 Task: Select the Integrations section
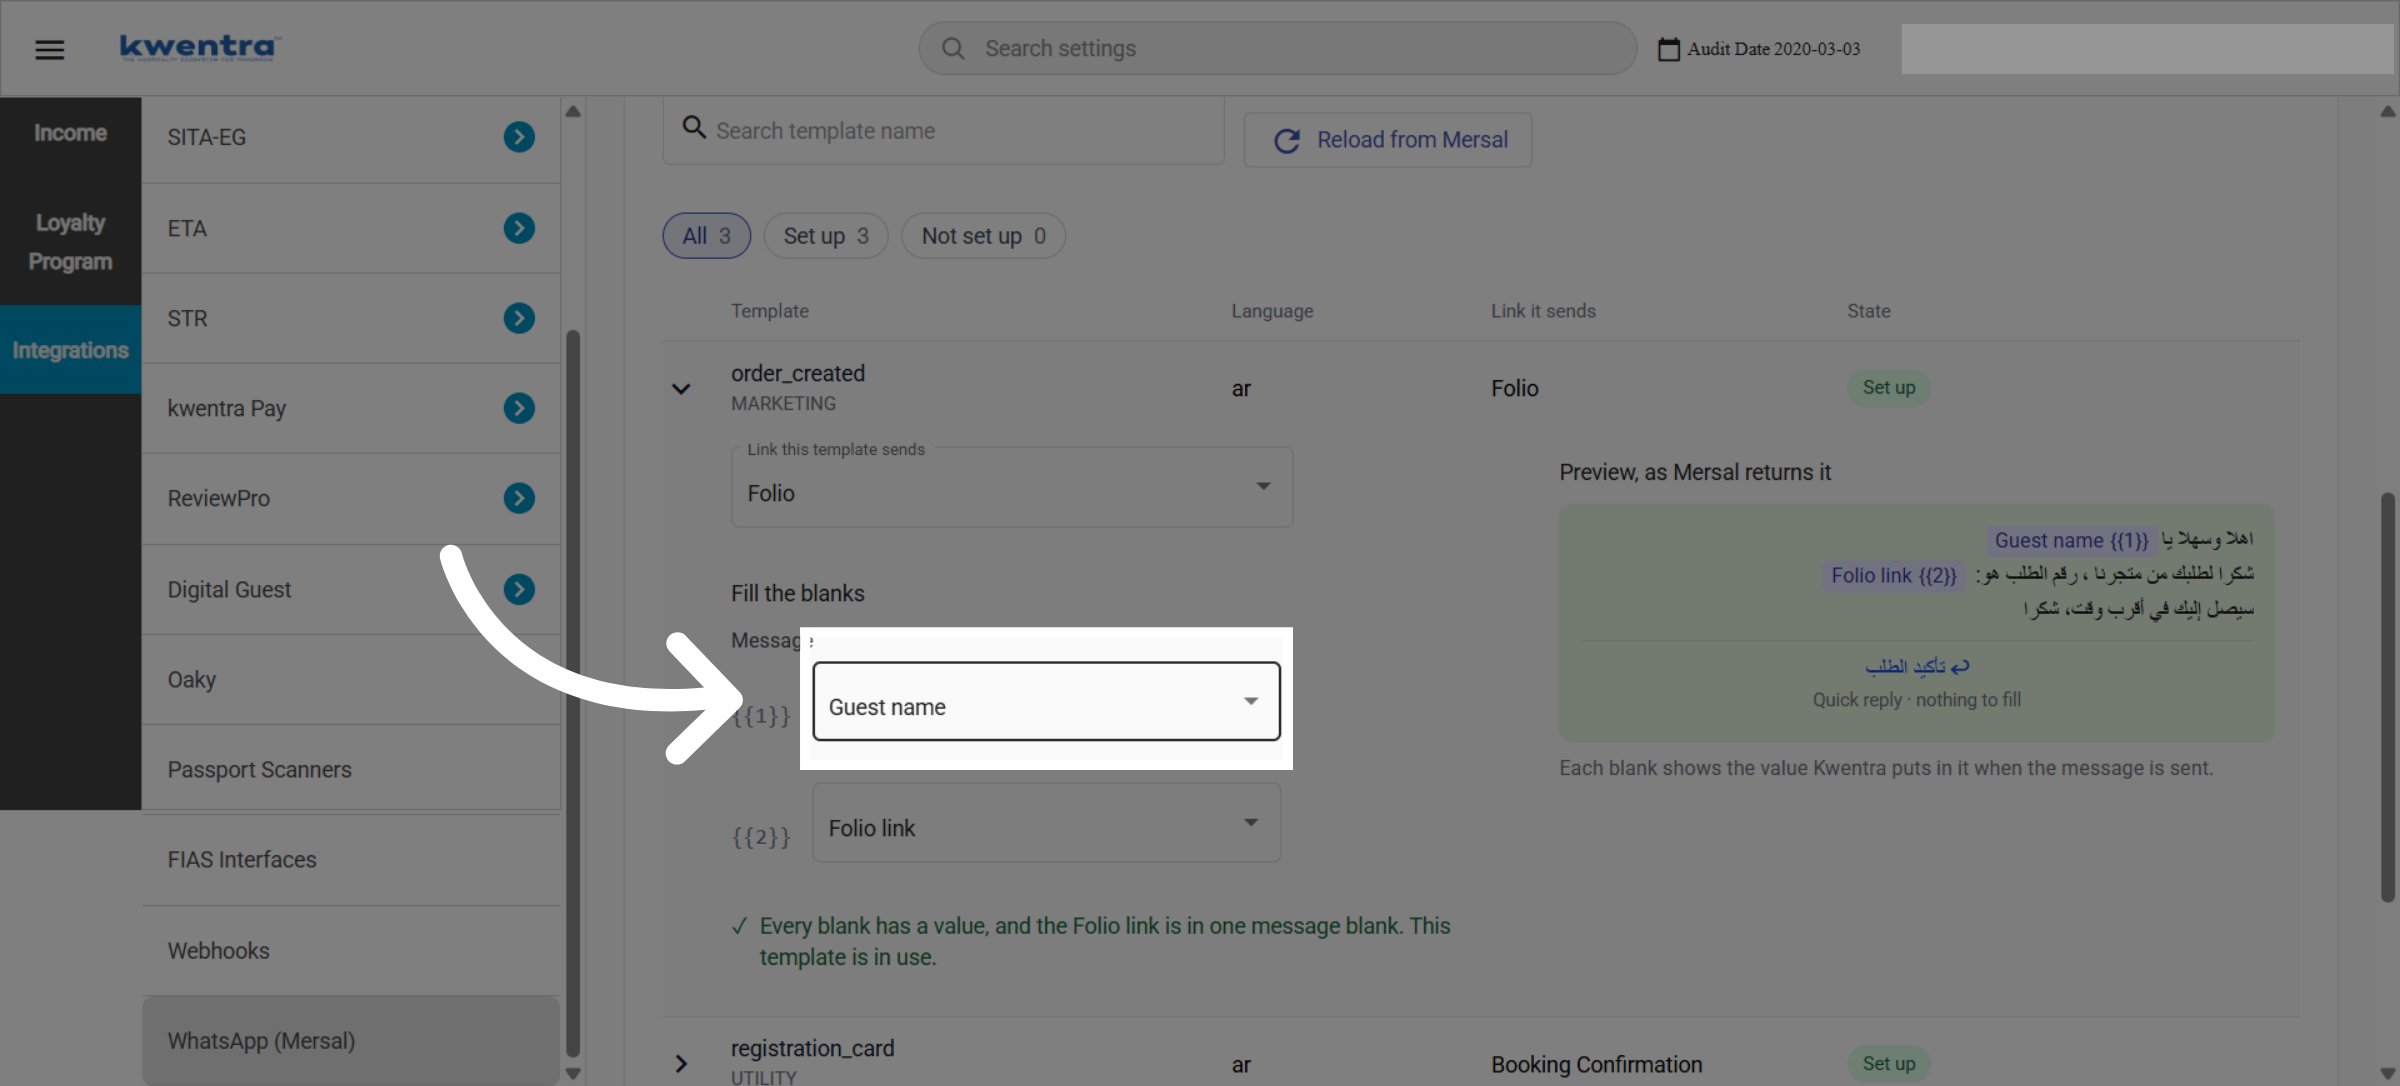pyautogui.click(x=70, y=350)
